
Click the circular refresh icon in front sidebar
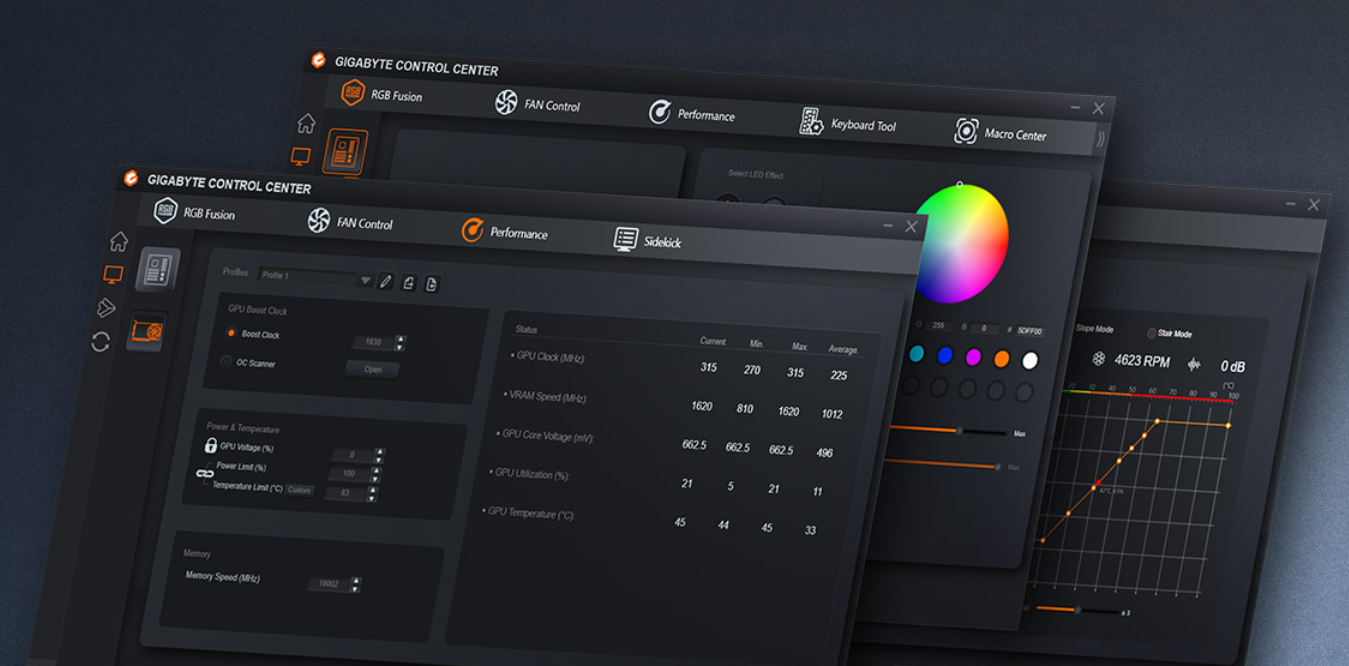[100, 342]
